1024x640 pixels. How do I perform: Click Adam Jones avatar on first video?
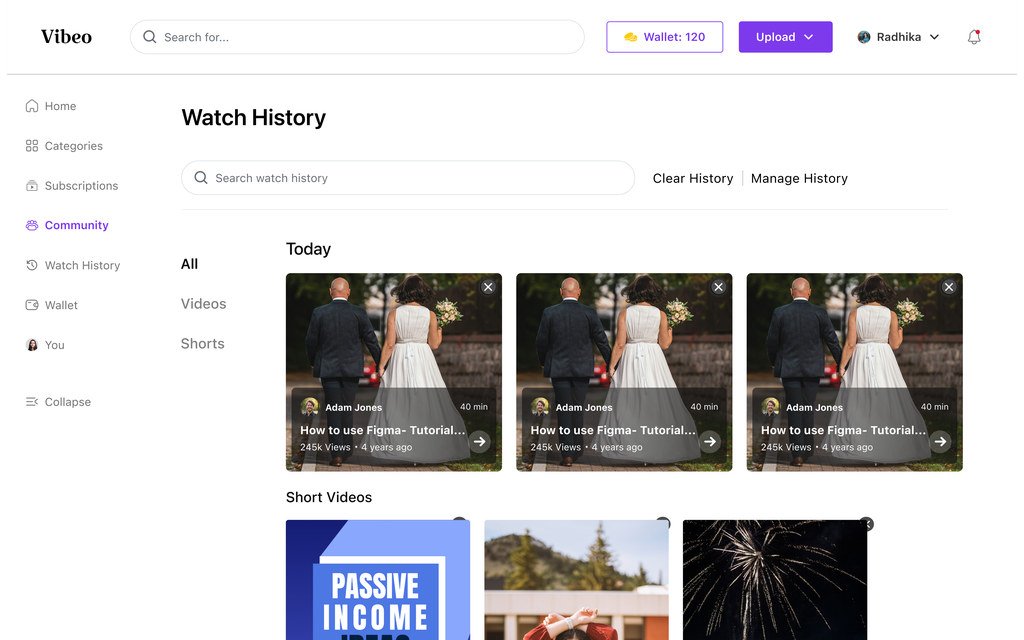pos(310,406)
